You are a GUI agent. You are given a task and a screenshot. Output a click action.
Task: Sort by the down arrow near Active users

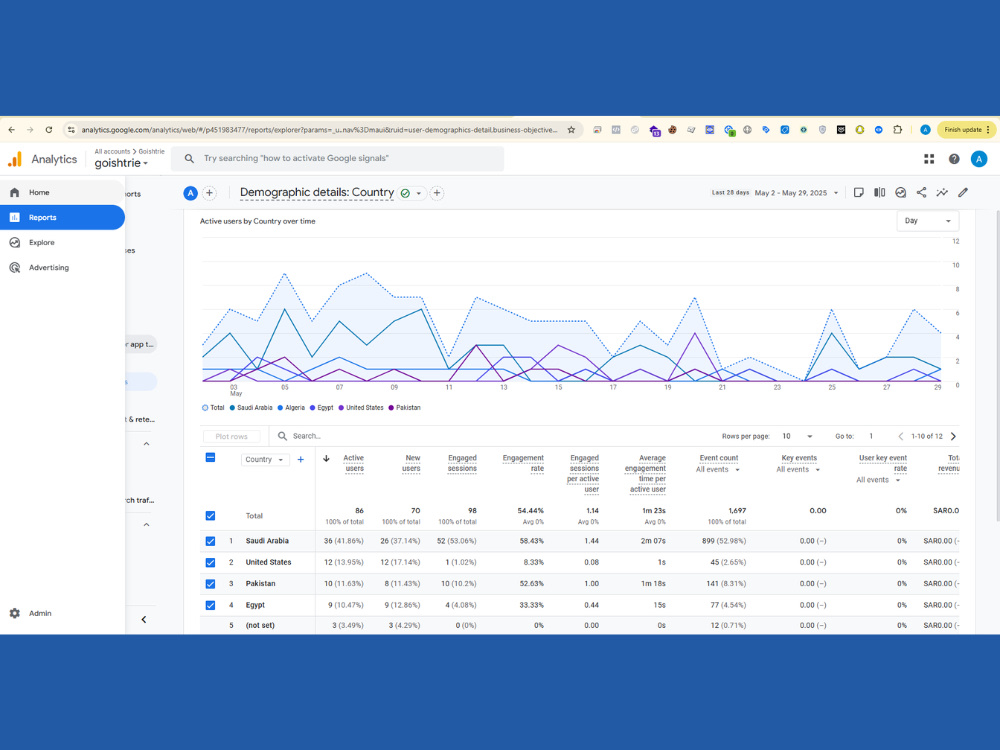click(326, 459)
